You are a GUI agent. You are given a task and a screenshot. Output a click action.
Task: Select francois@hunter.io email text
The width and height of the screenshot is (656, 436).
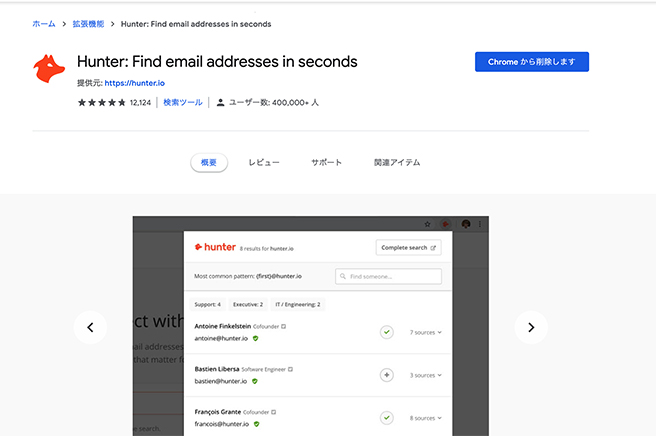pos(222,424)
